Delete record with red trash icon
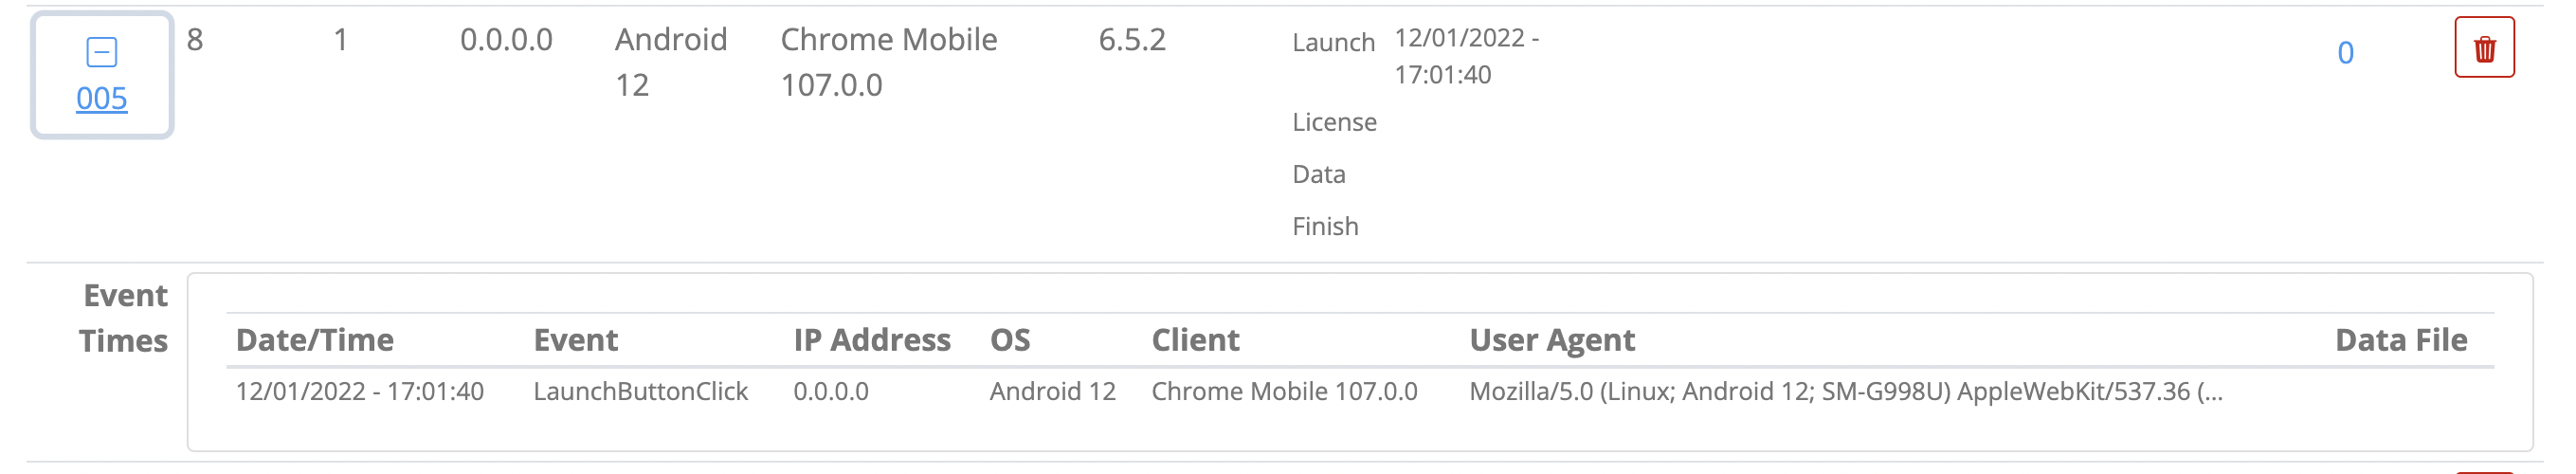This screenshot has width=2576, height=474. (2484, 47)
